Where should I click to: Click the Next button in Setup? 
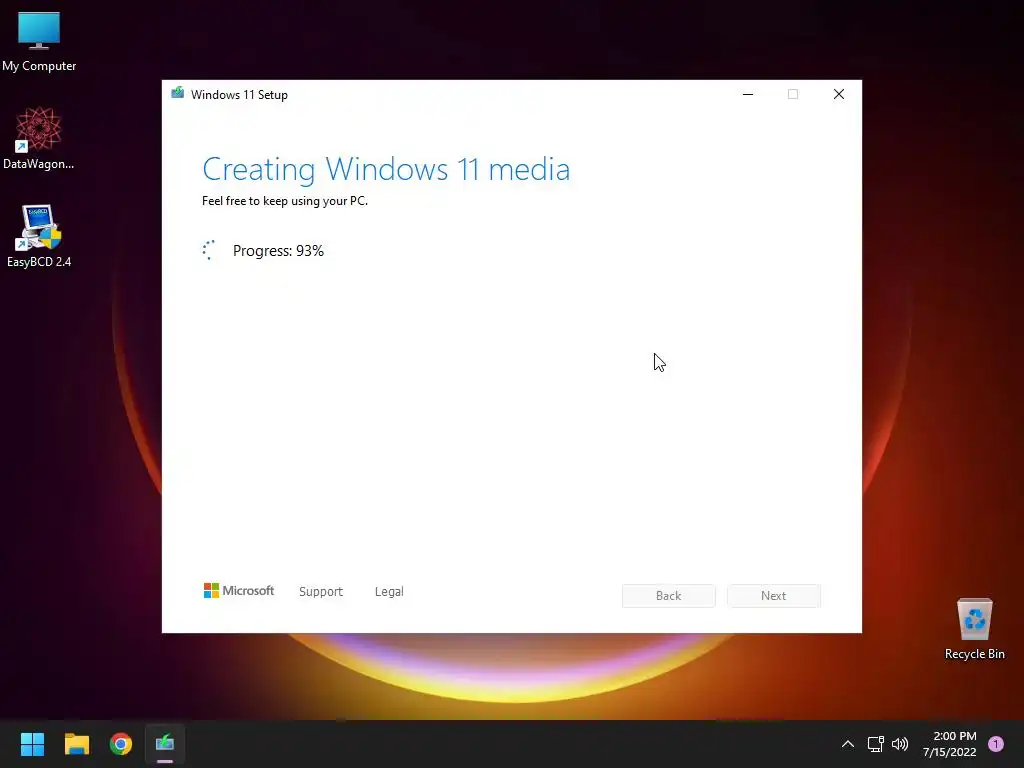tap(774, 596)
